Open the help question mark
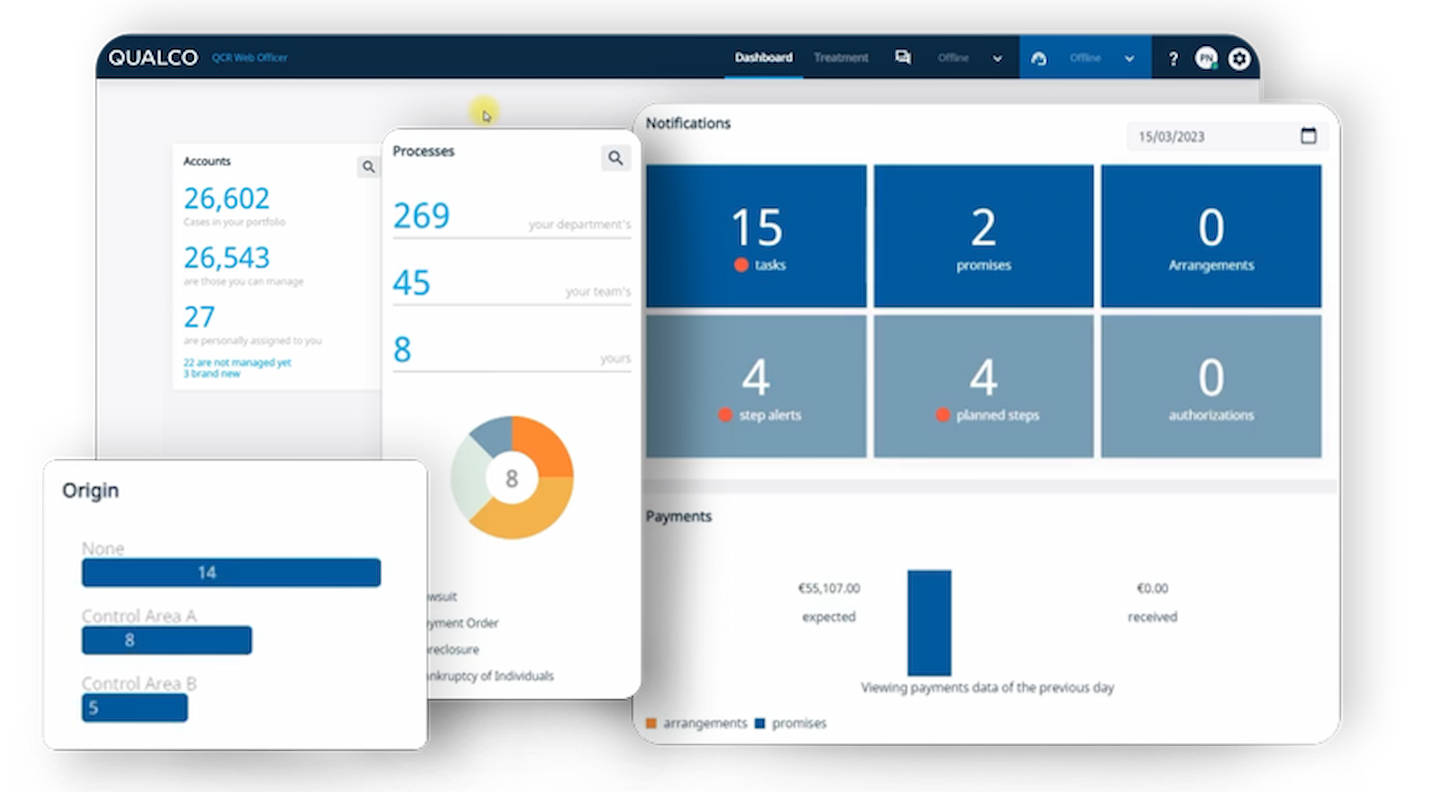 [x=1173, y=59]
